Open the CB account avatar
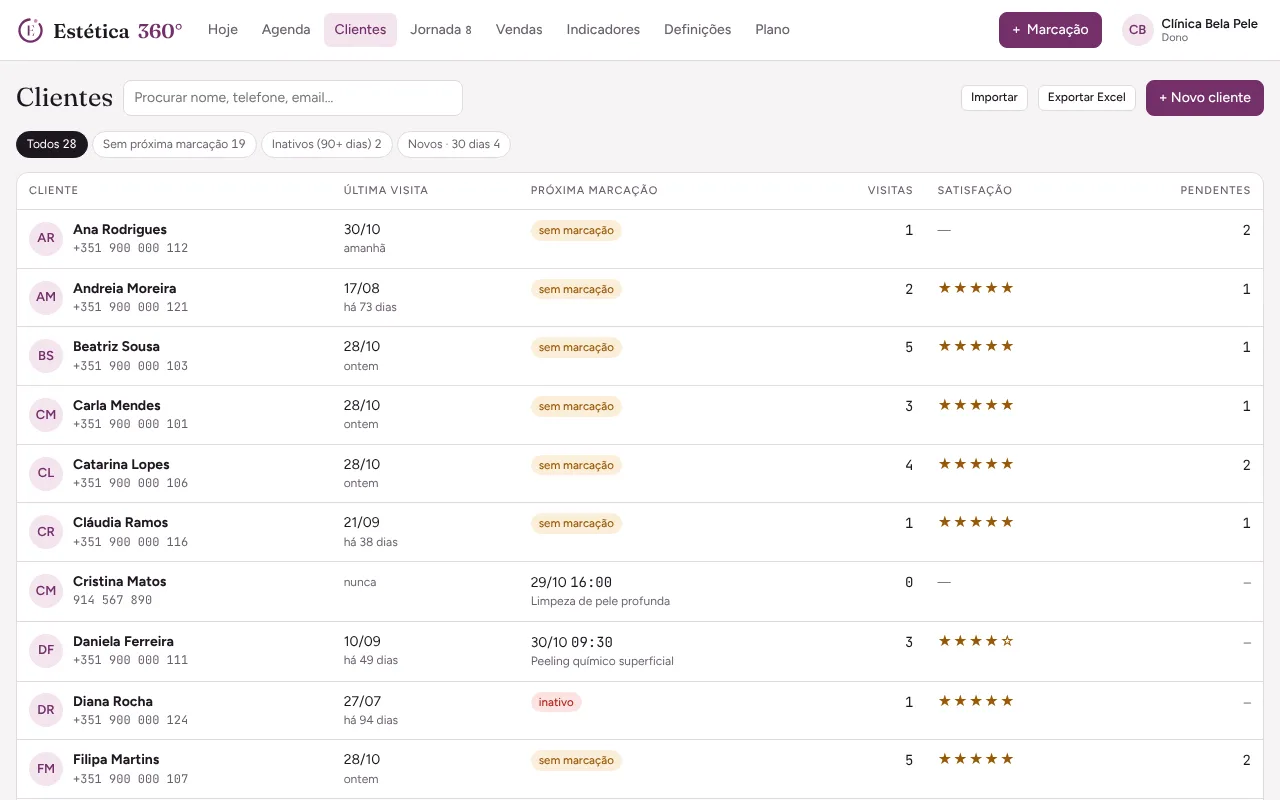The width and height of the screenshot is (1280, 800). tap(1137, 30)
